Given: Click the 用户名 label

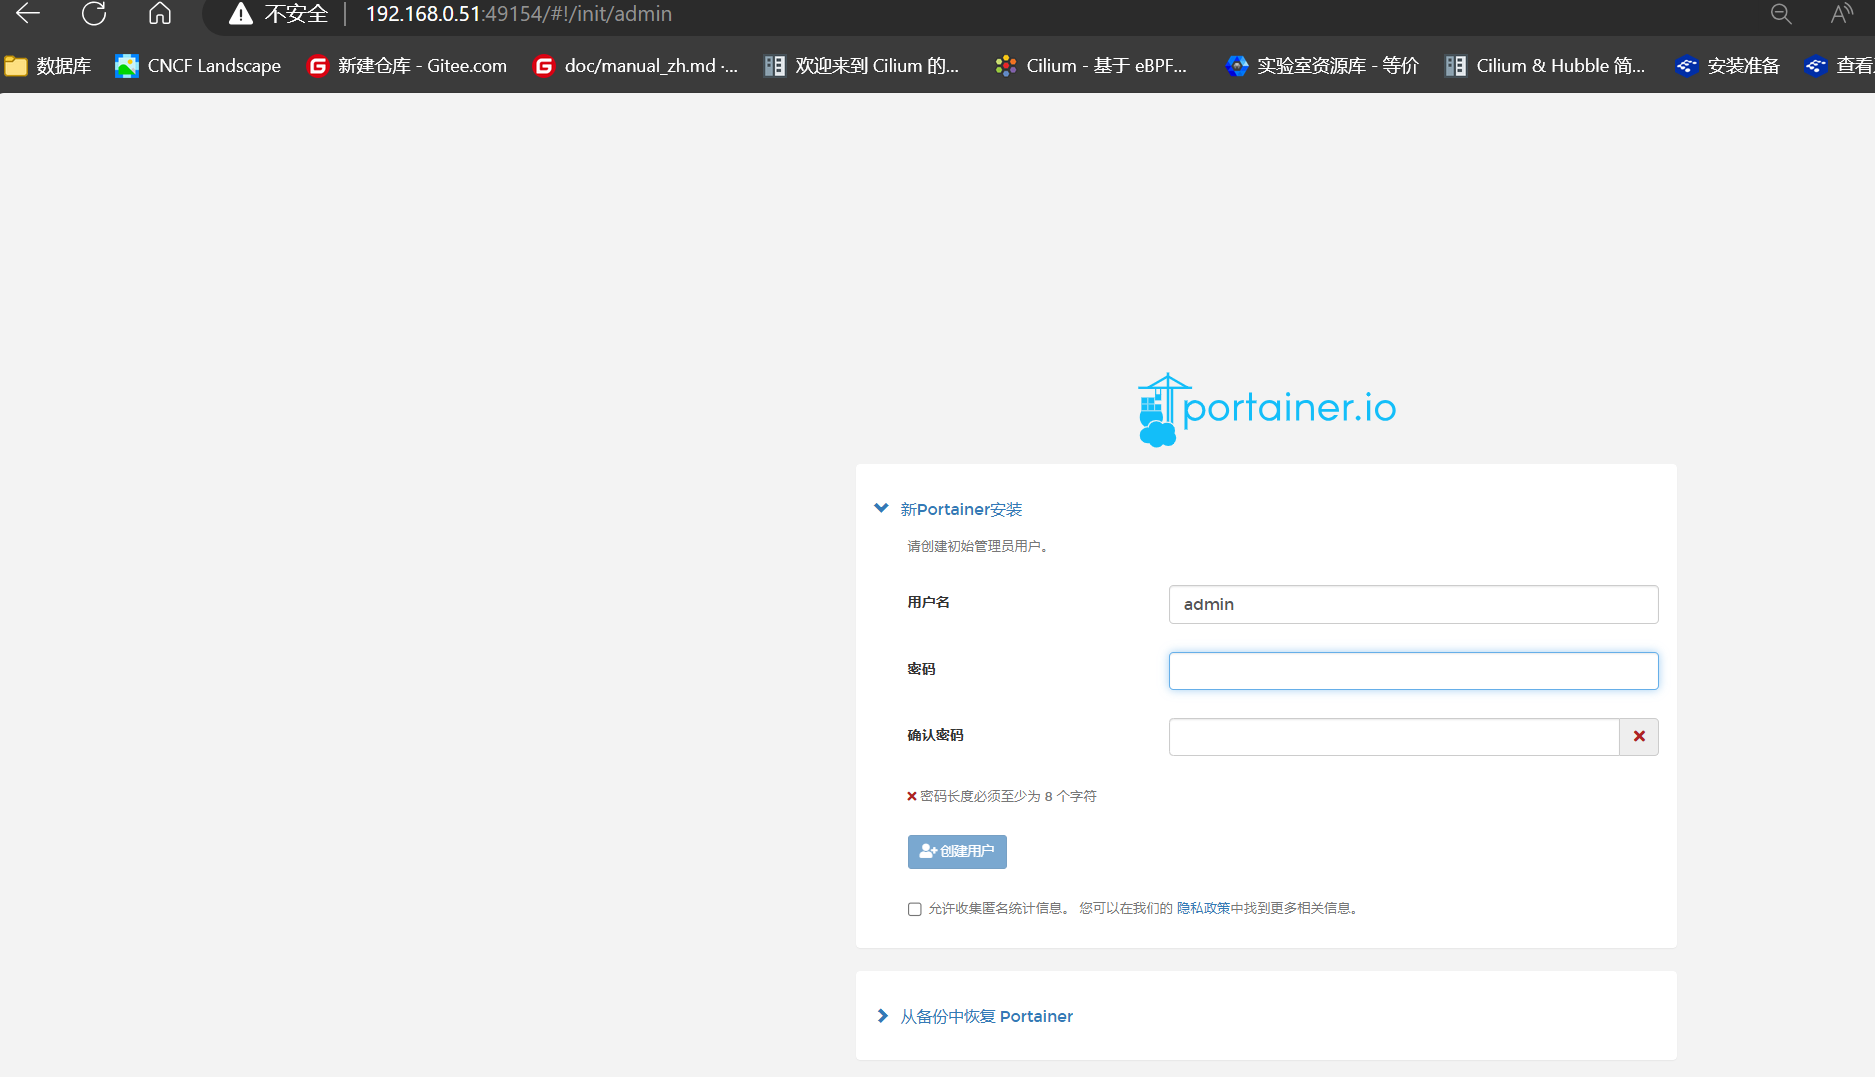Looking at the screenshot, I should (928, 603).
